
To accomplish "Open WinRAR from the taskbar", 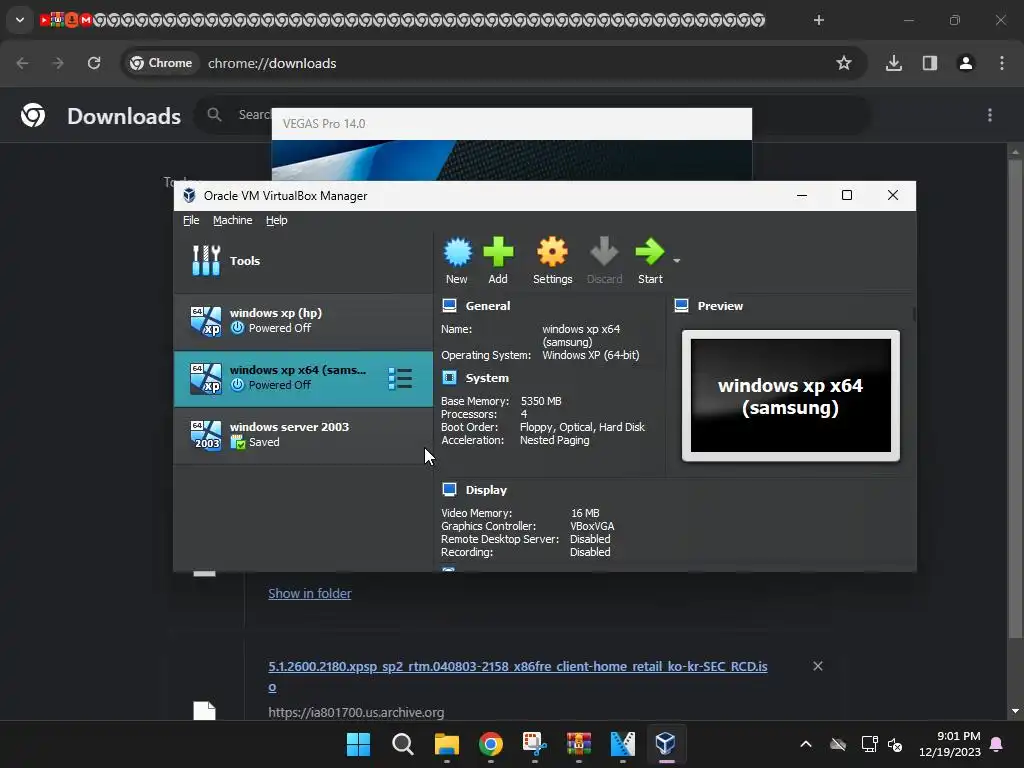I will [579, 744].
